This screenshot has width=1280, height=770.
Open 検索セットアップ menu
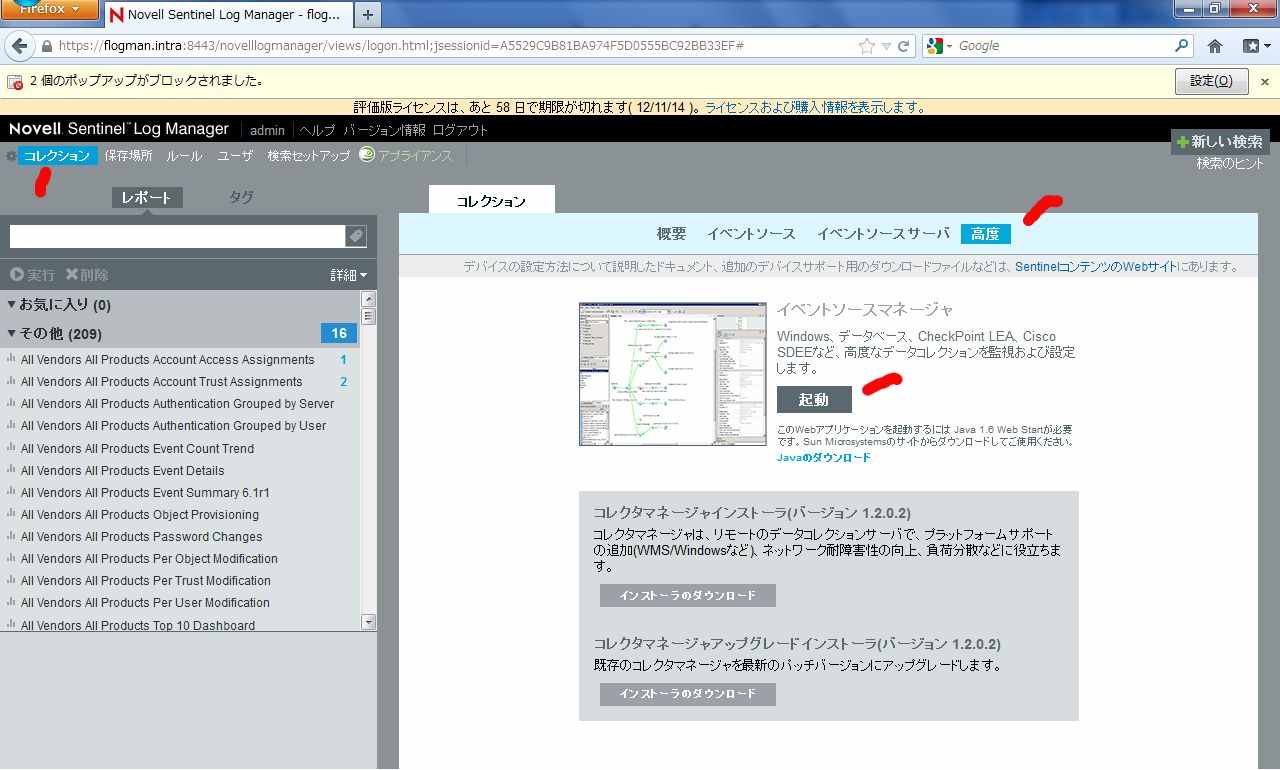pyautogui.click(x=309, y=156)
